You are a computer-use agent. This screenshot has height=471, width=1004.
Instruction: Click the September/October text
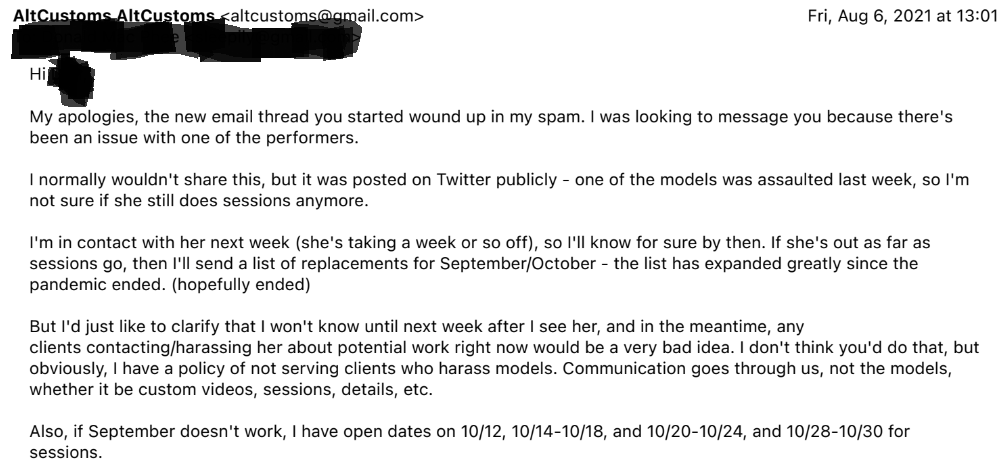click(517, 264)
